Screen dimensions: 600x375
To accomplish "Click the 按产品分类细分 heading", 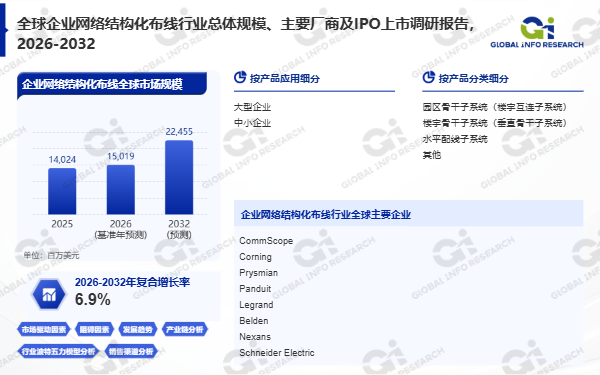I will [x=473, y=78].
